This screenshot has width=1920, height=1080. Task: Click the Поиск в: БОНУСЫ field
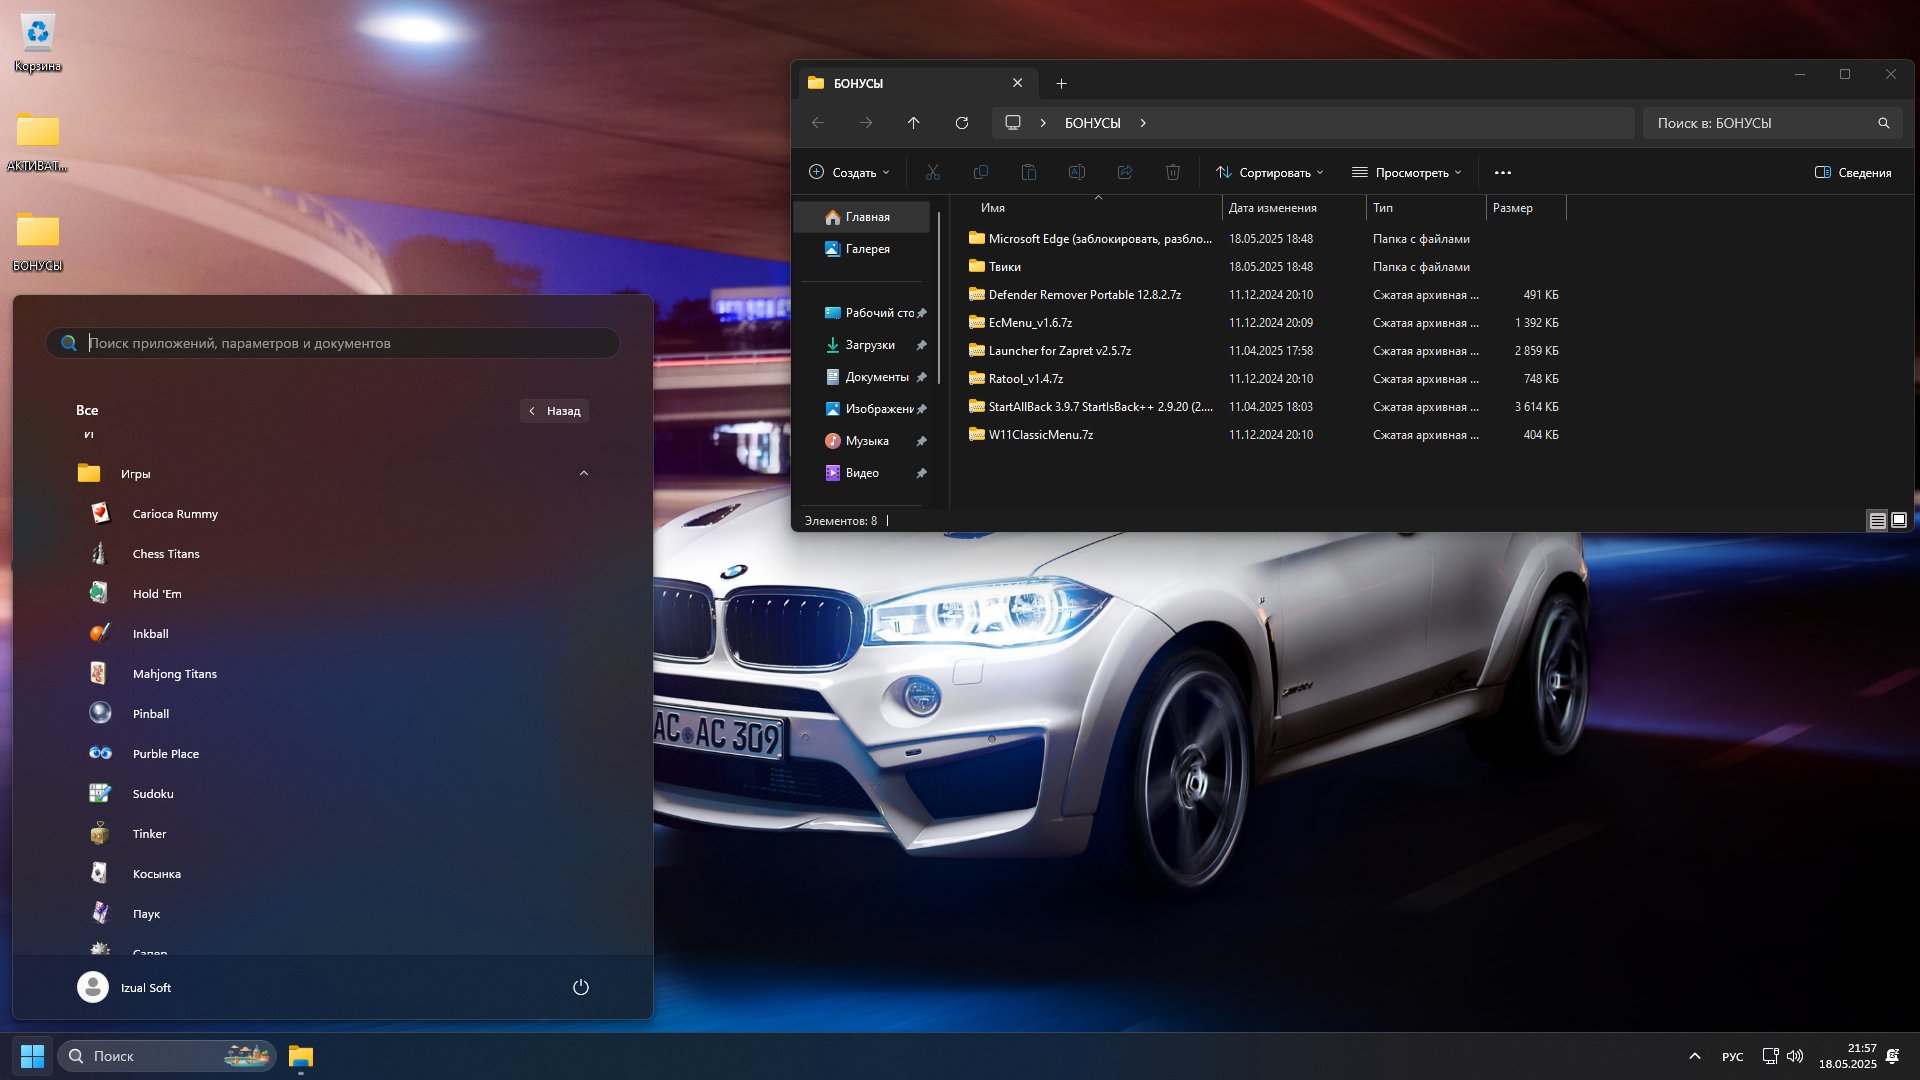[1772, 123]
